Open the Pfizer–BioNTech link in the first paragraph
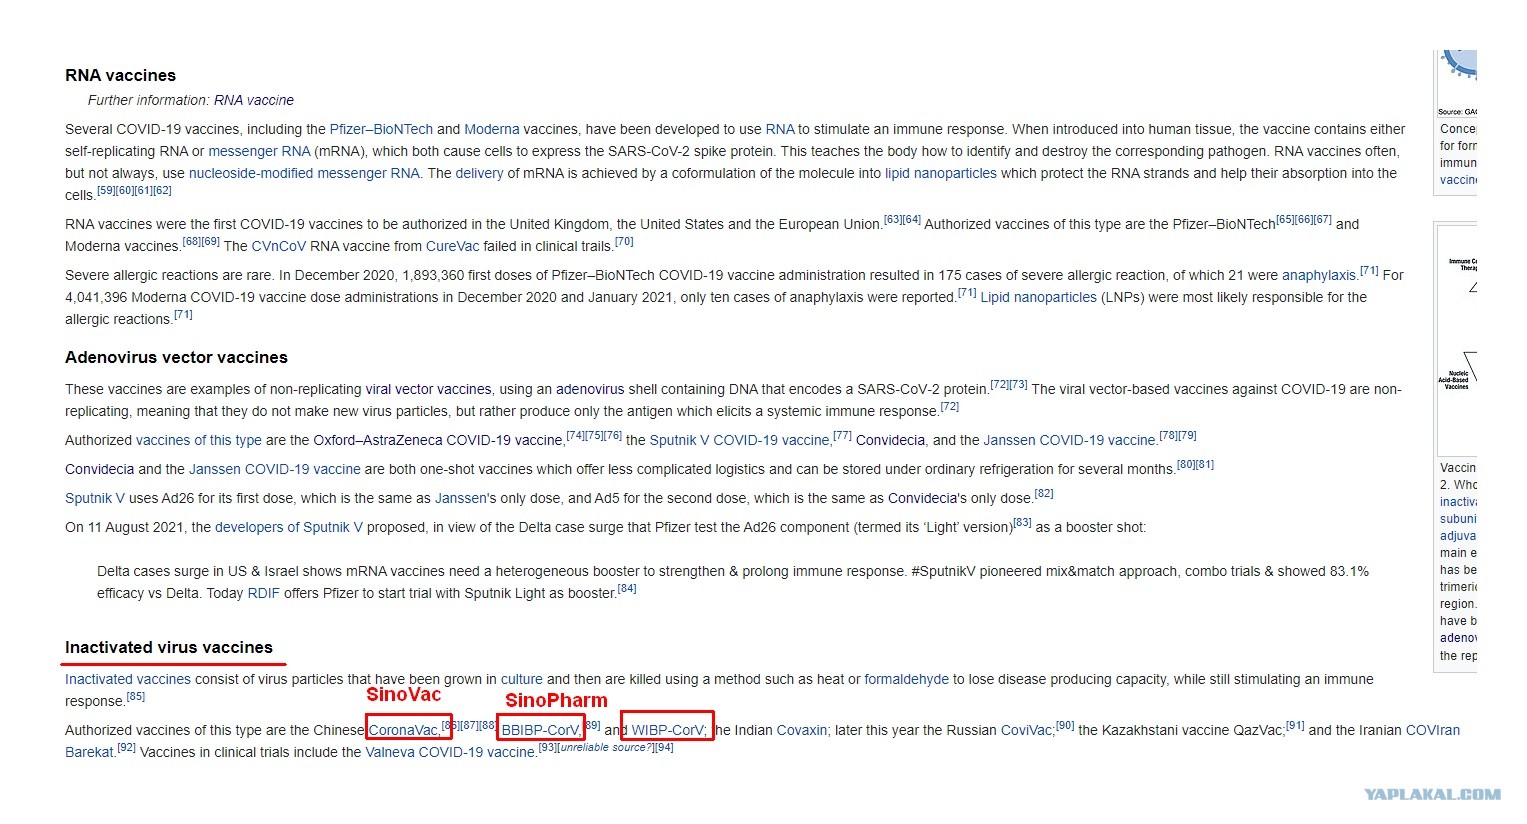The width and height of the screenshot is (1527, 824). click(x=381, y=129)
